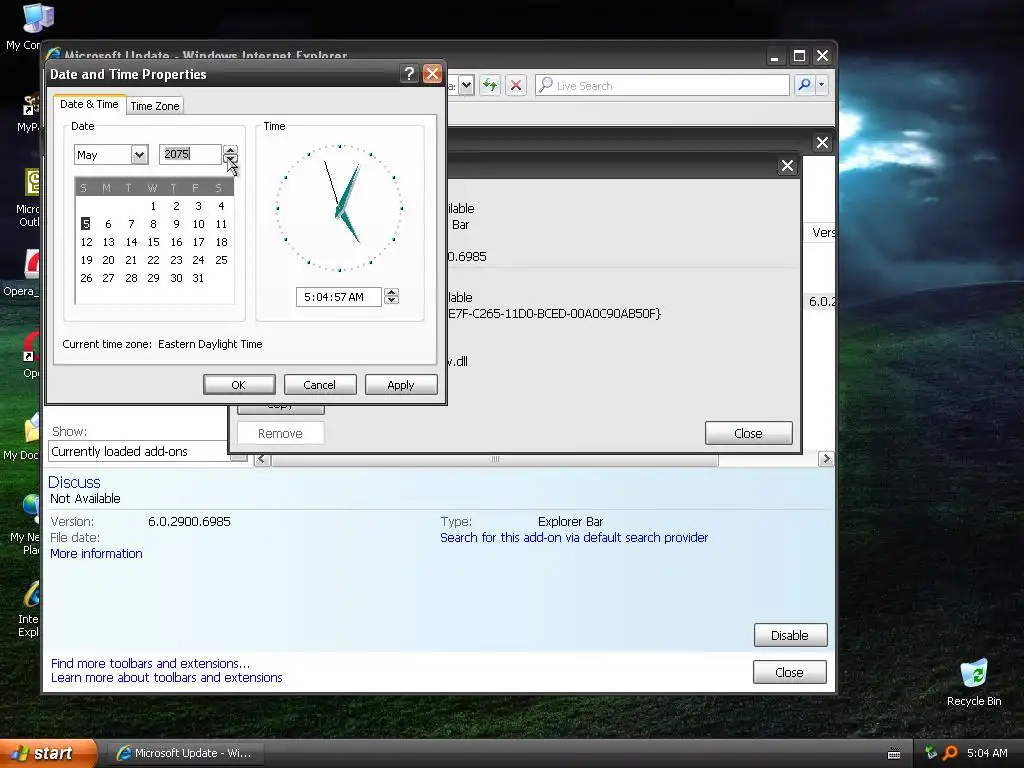Open Search for this add-on via default search provider
1024x768 pixels.
(574, 537)
